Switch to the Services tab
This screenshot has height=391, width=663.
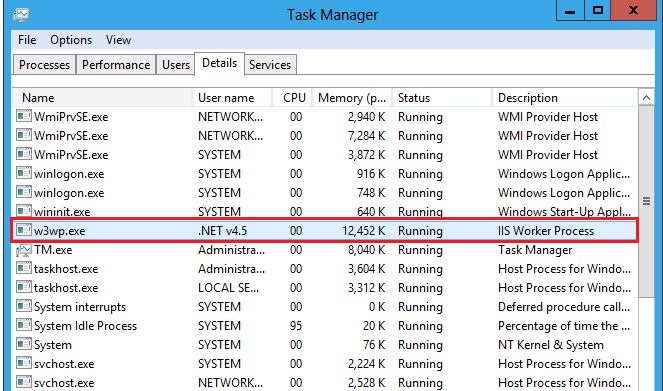(x=270, y=65)
